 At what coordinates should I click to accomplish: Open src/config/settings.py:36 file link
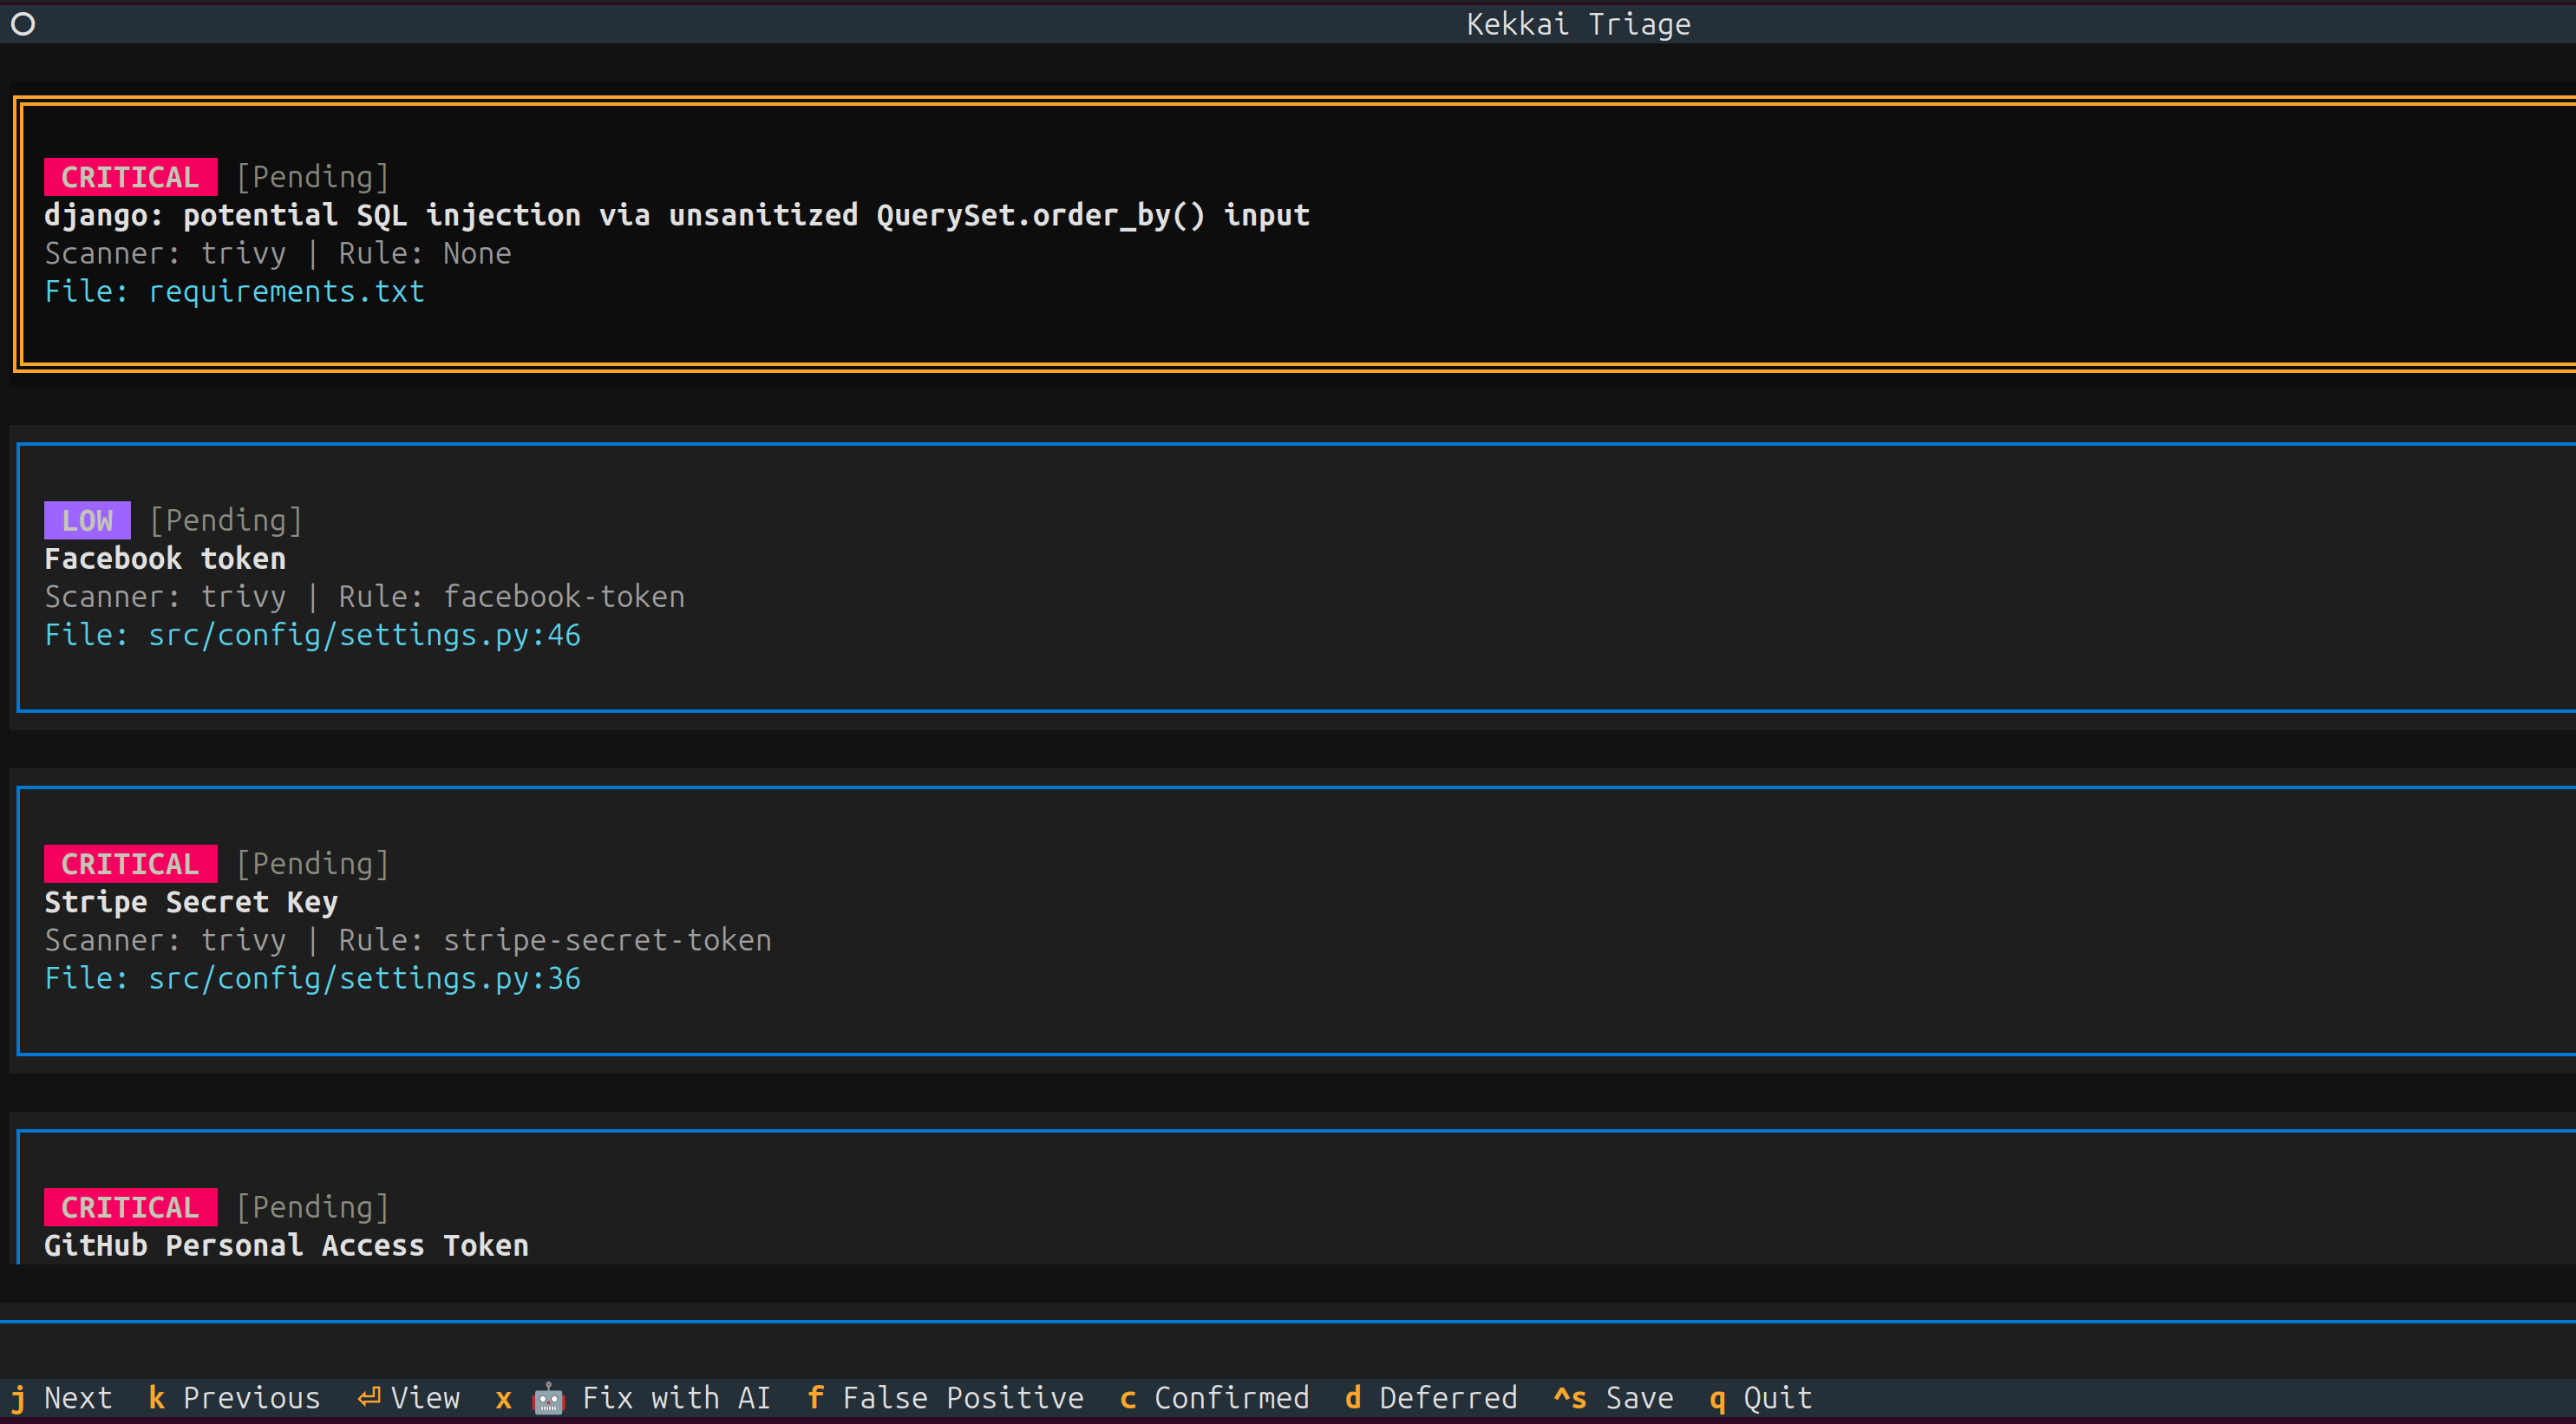coord(364,978)
